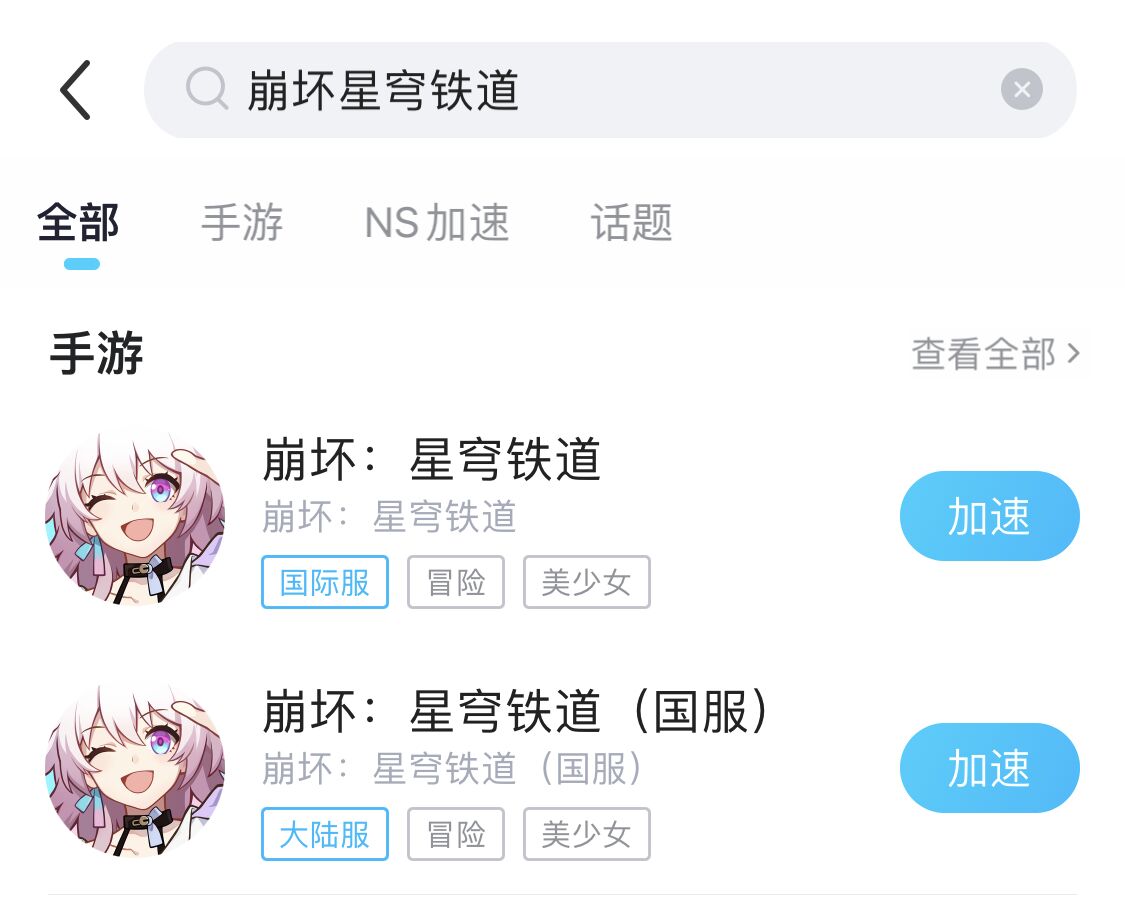Select the 全部 tab
The width and height of the screenshot is (1125, 913).
point(78,222)
